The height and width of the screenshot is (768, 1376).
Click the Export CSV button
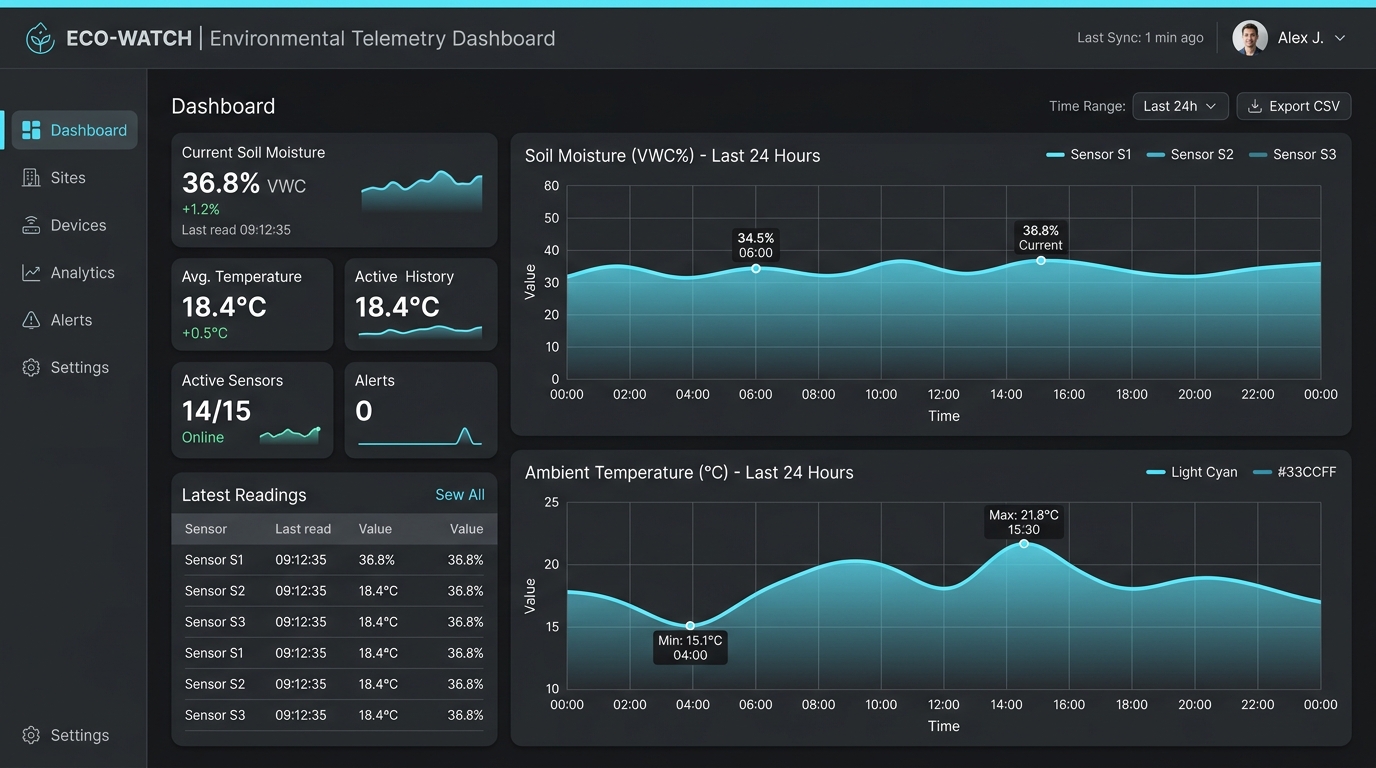point(1294,106)
